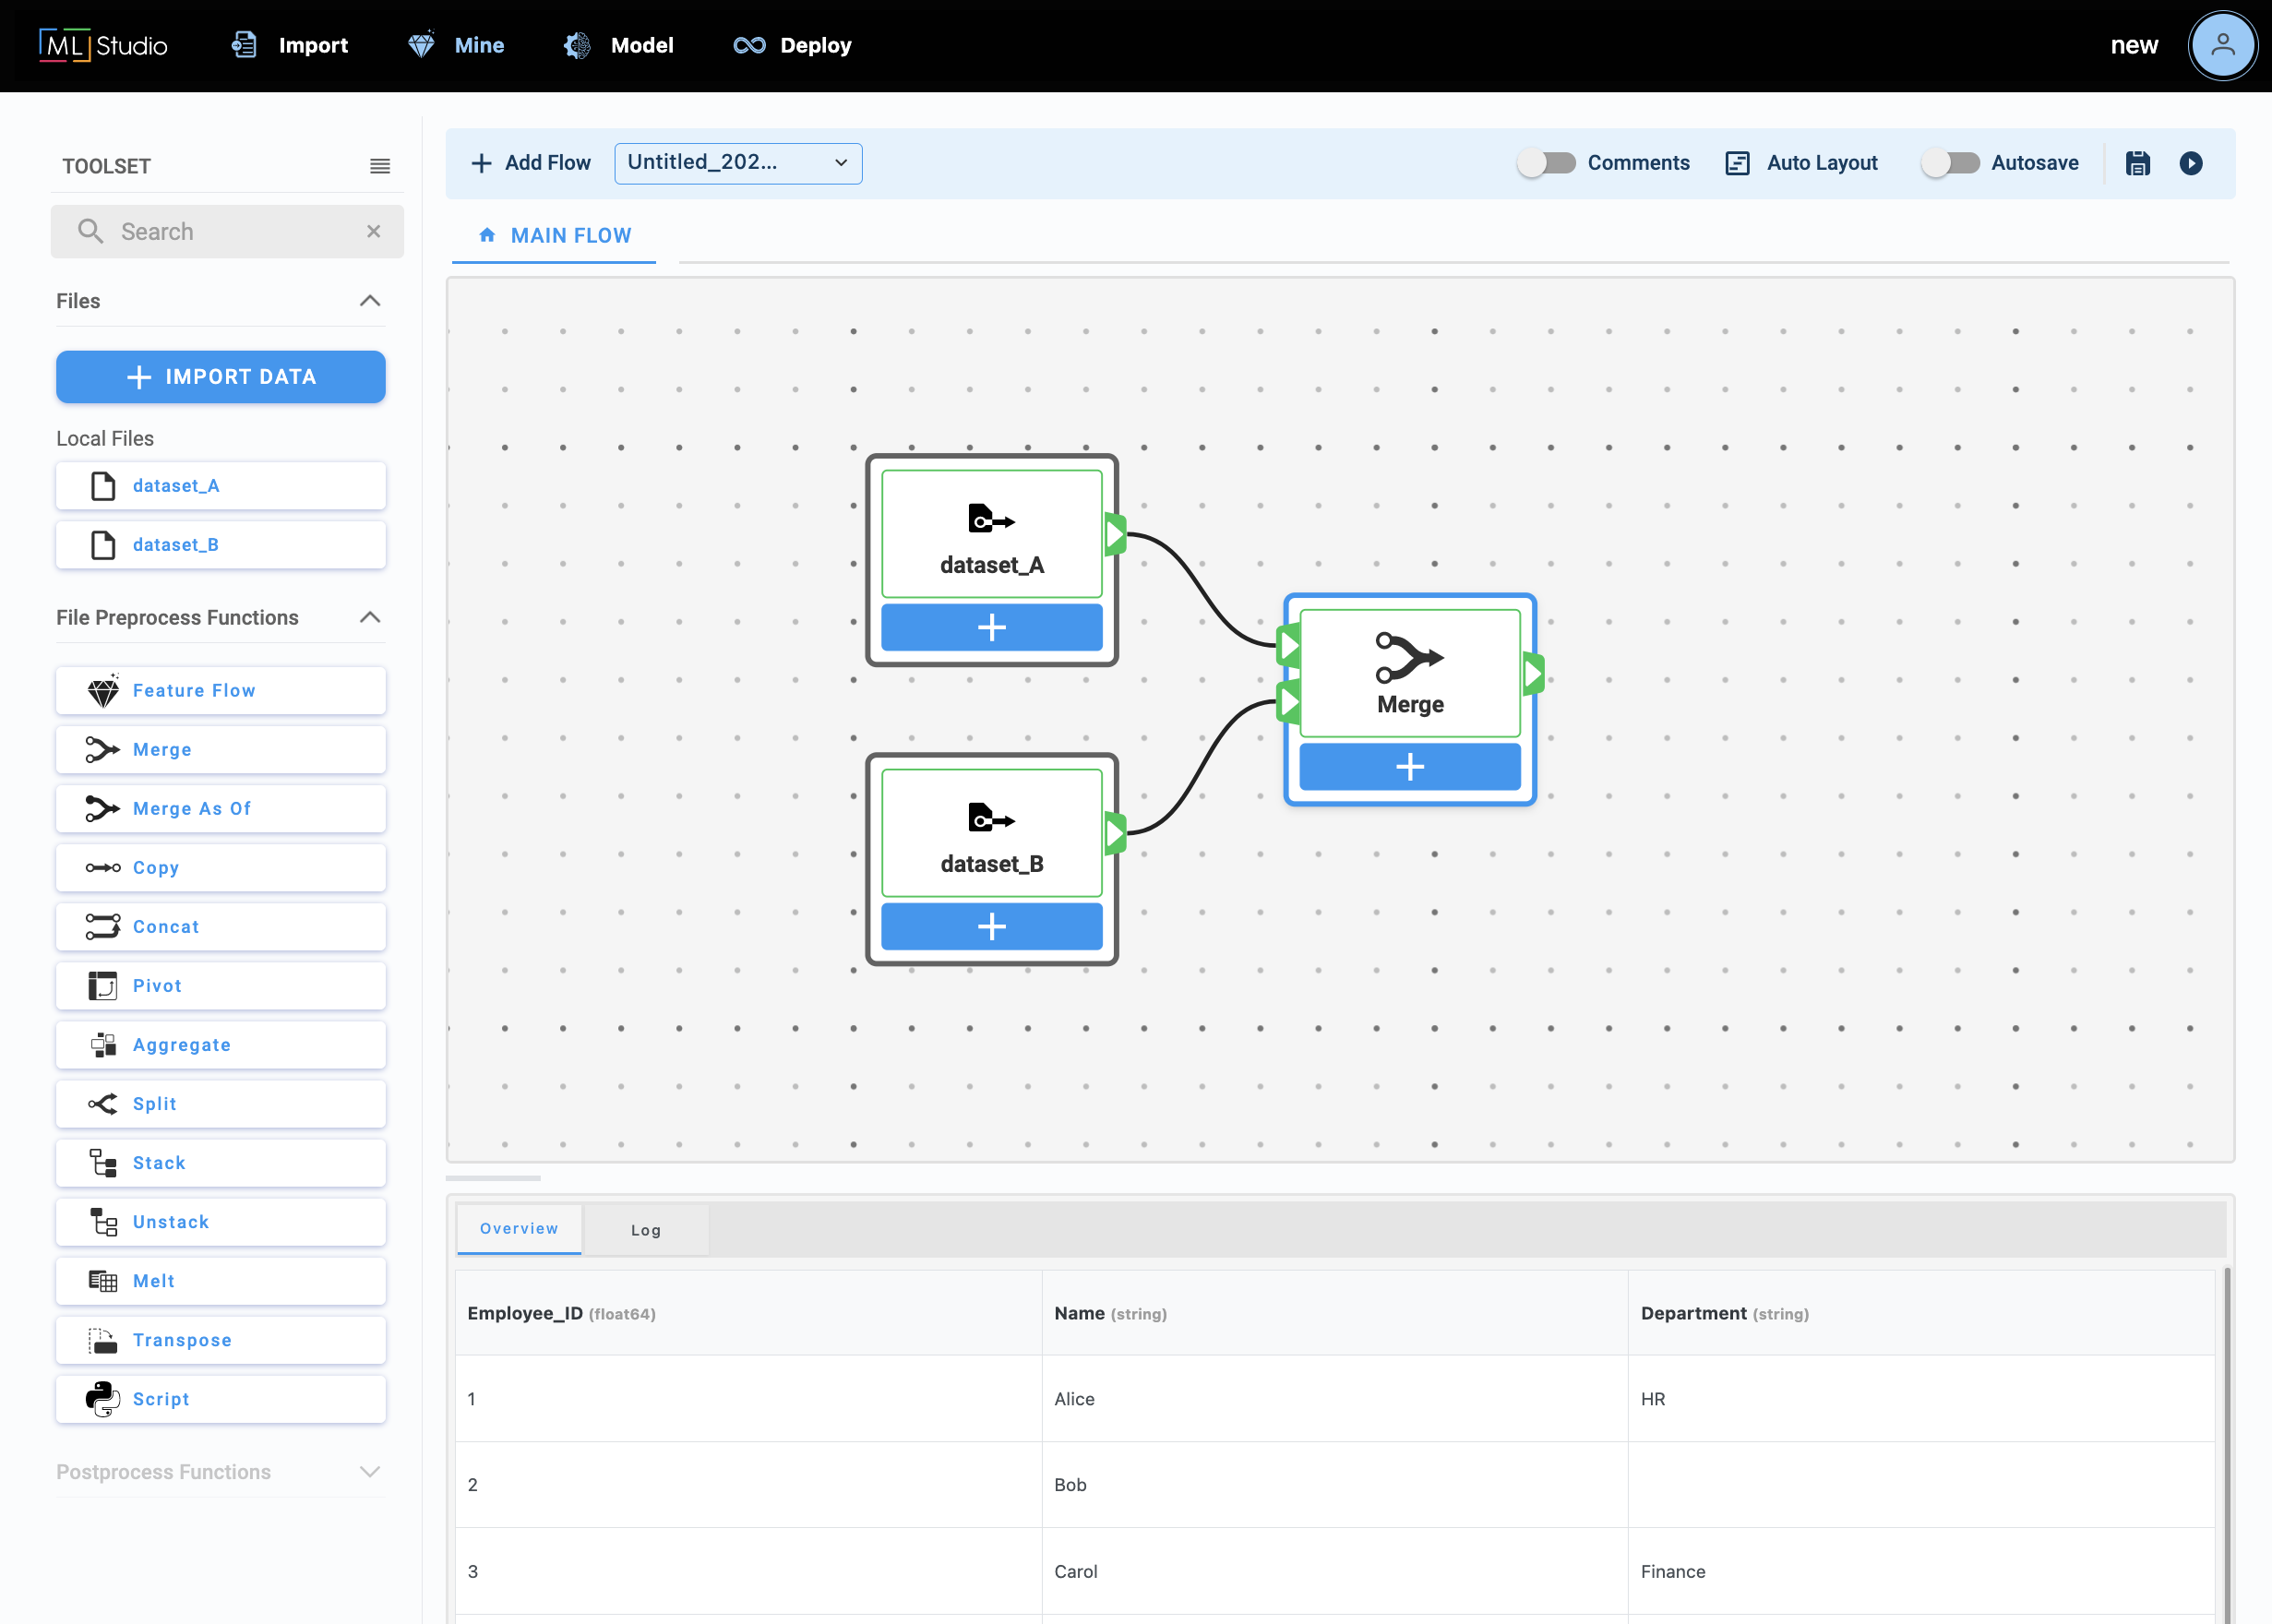
Task: Enable the Comments toggle
Action: 1545,163
